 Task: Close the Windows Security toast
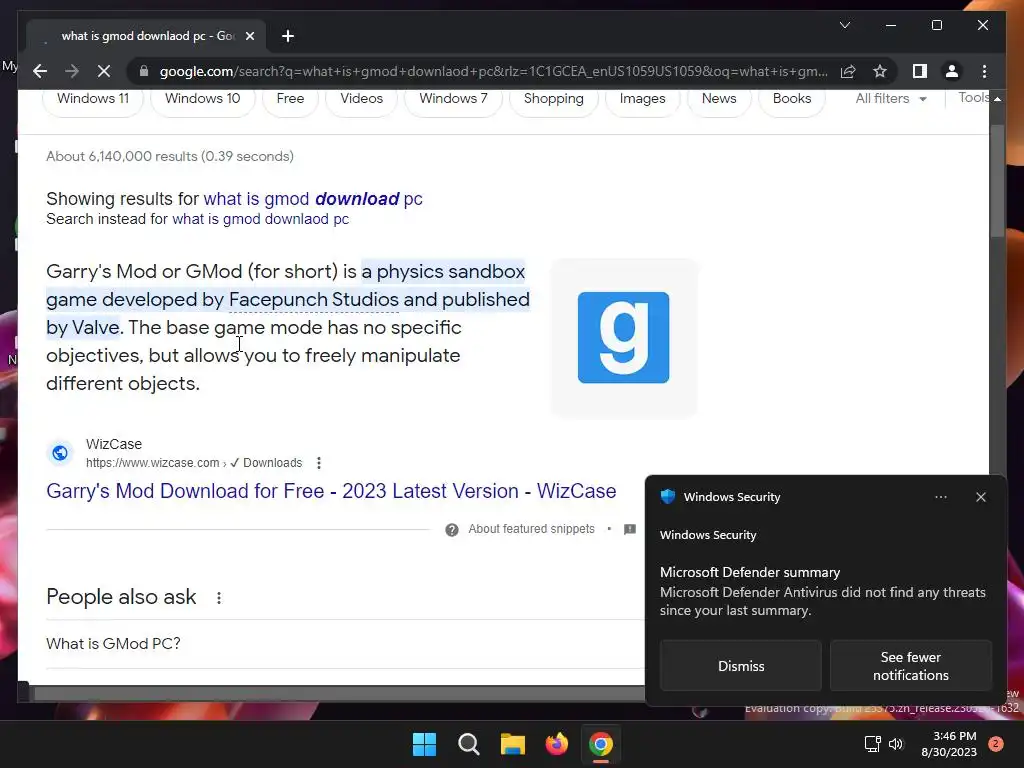tap(980, 497)
